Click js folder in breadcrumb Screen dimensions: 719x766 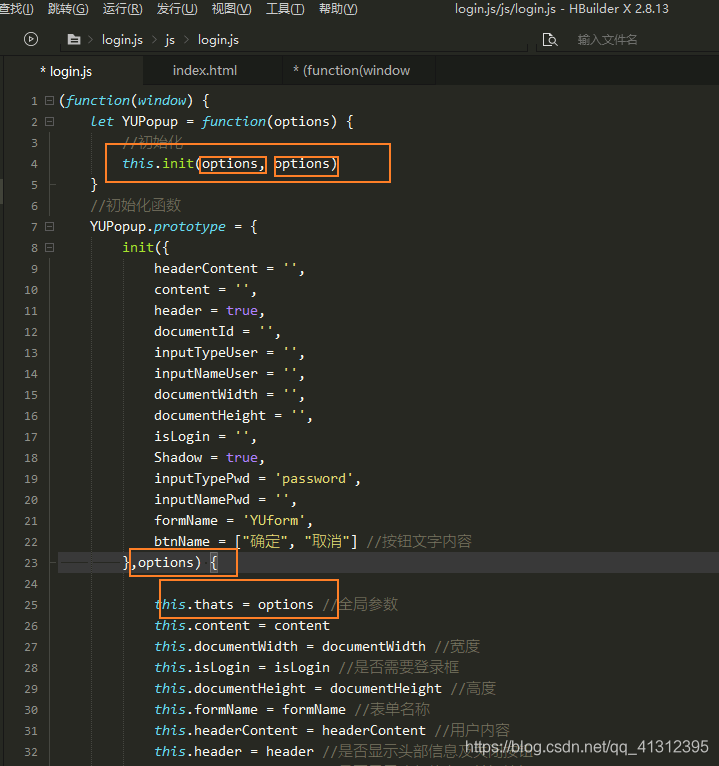(169, 40)
